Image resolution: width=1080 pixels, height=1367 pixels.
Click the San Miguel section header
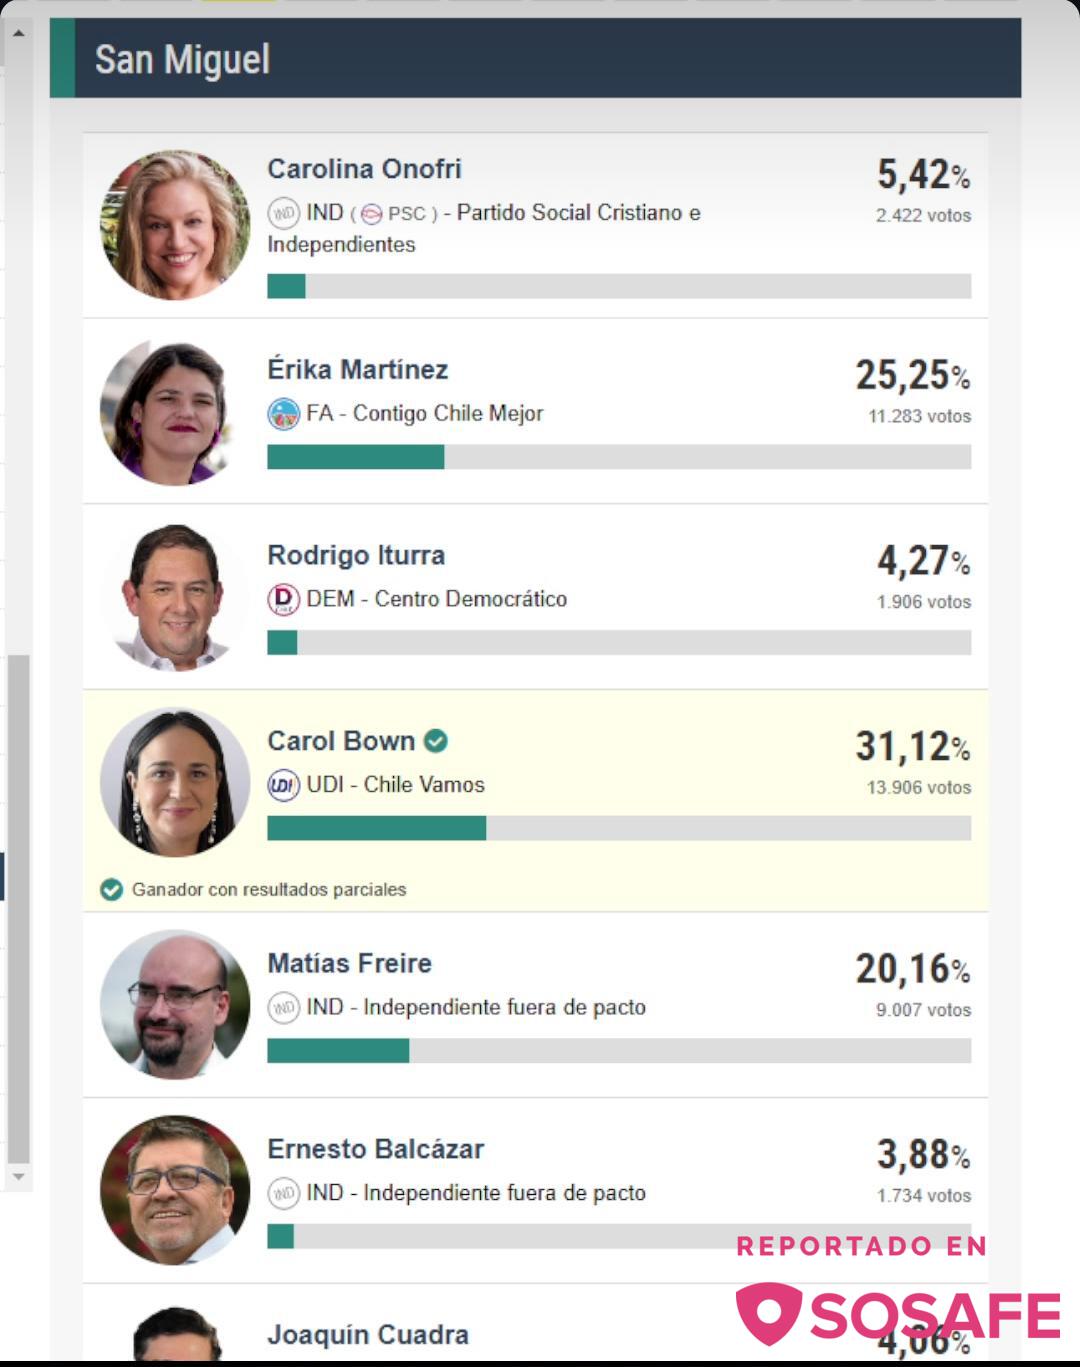[x=536, y=58]
